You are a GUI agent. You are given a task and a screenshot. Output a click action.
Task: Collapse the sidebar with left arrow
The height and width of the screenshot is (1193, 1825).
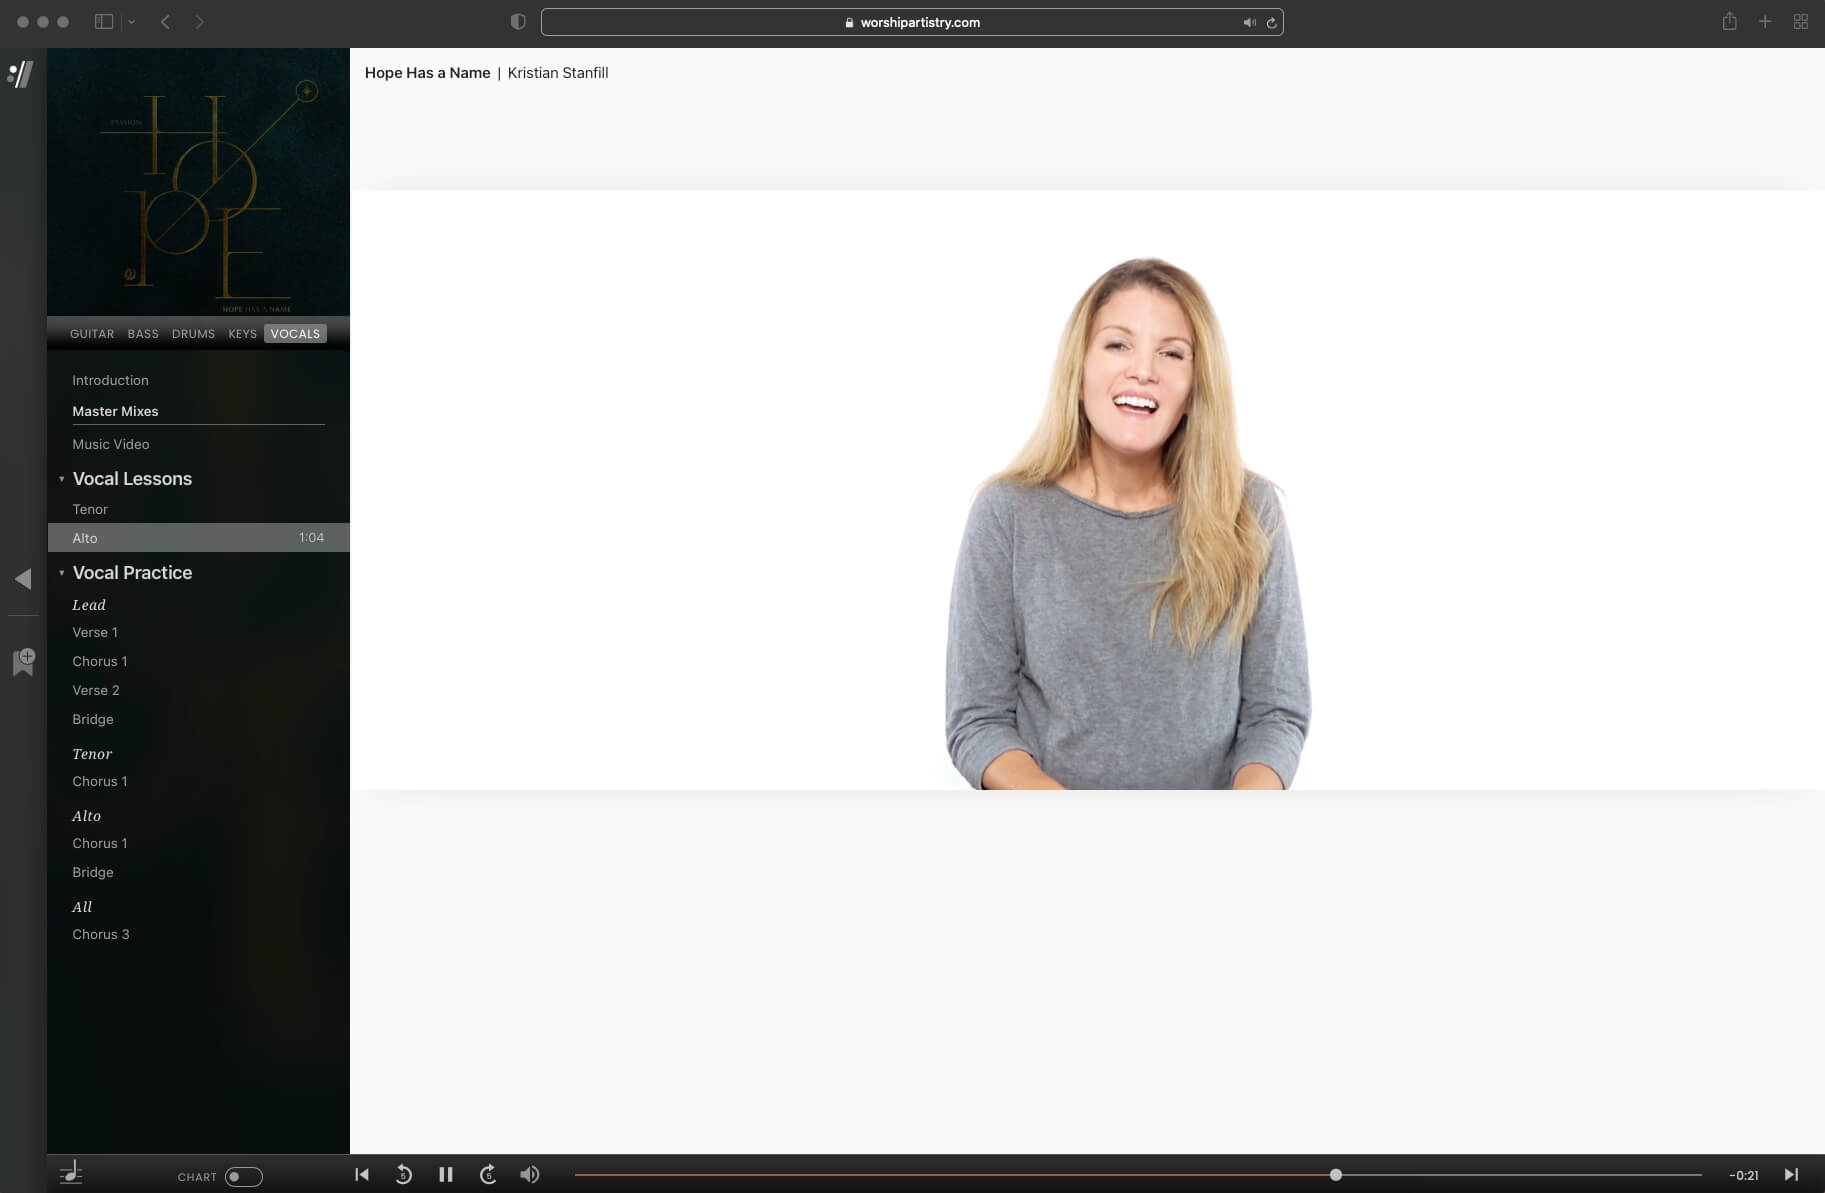tap(23, 579)
